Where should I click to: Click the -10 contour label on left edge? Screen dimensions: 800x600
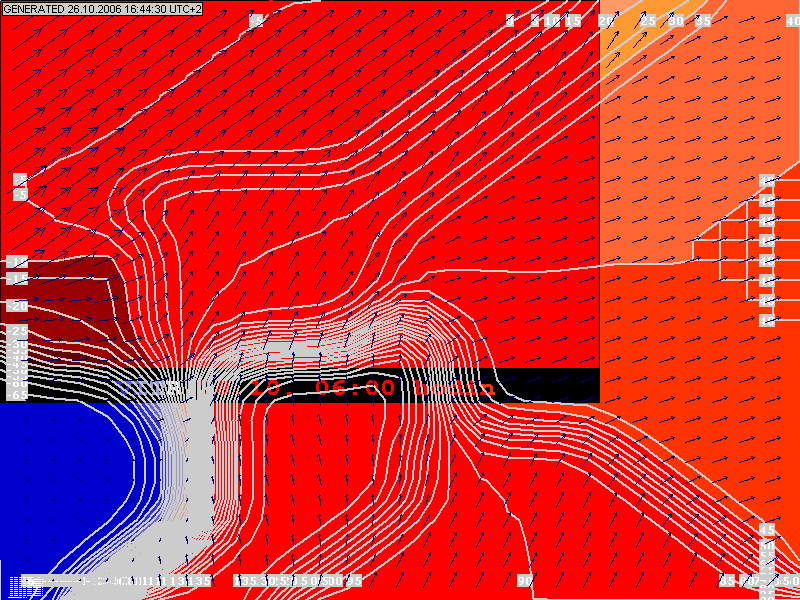pos(17,262)
